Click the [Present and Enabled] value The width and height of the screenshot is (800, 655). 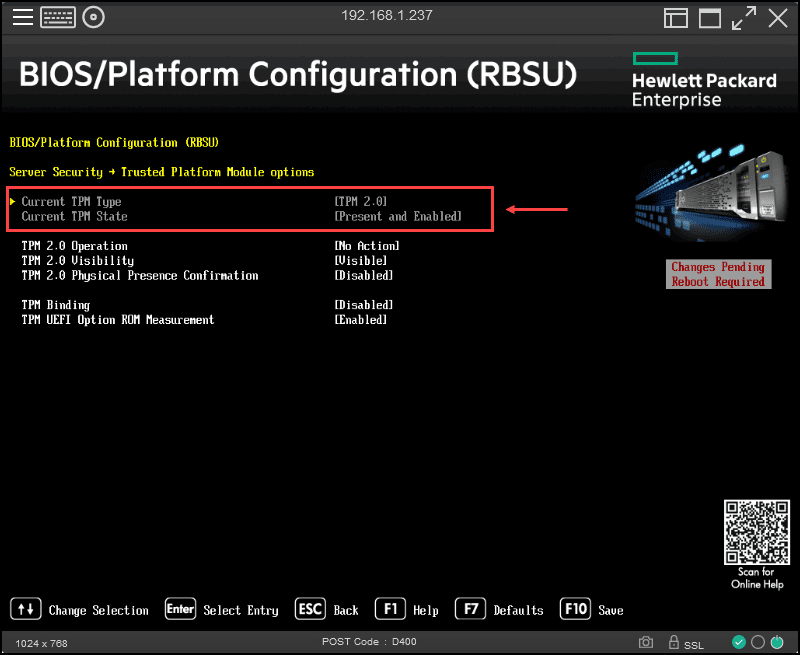click(398, 216)
